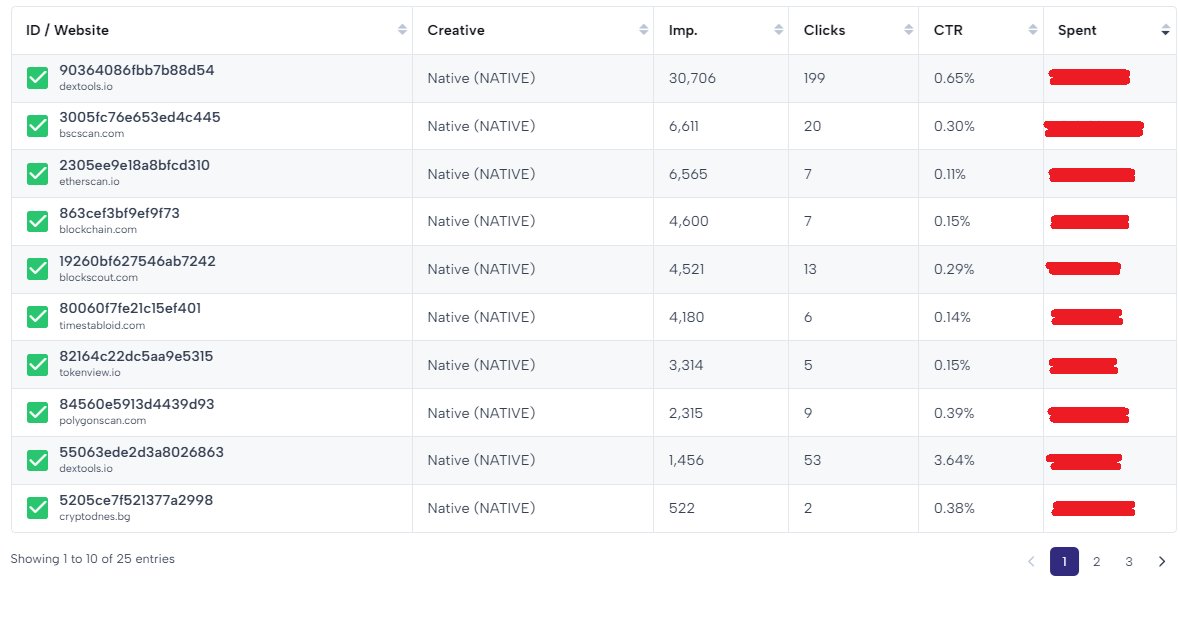The height and width of the screenshot is (619, 1180).
Task: Select ID 5205ce7f521377a2998
Action: click(136, 500)
